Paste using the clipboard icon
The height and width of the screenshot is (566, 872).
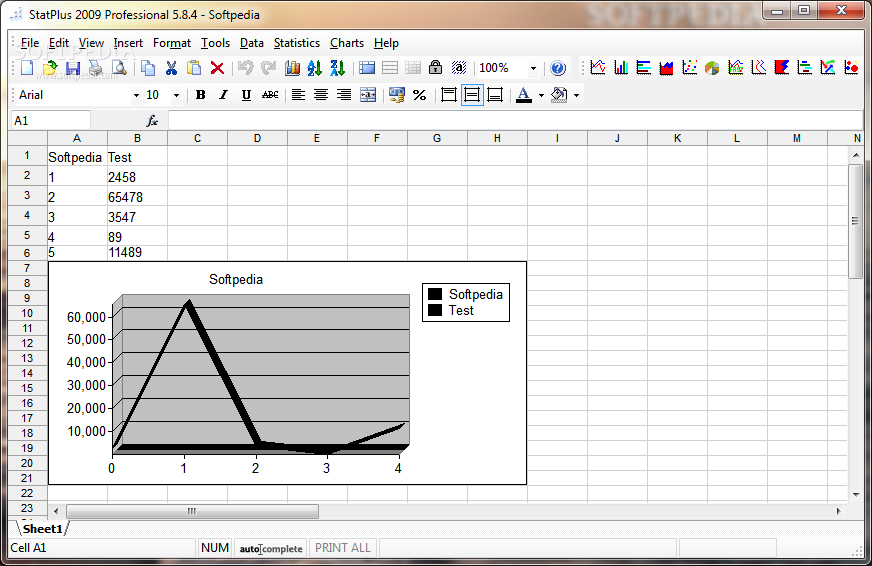point(194,68)
